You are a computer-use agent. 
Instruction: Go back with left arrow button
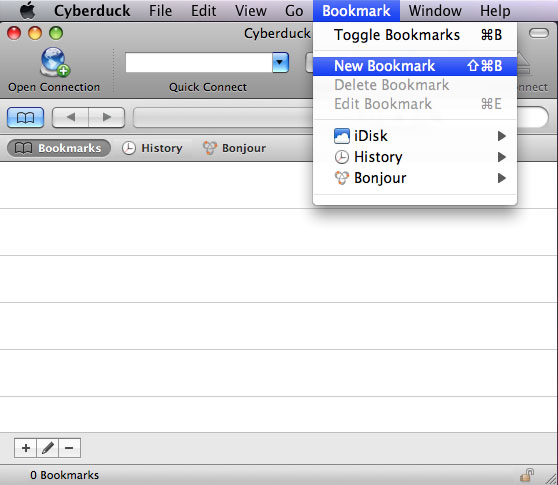pos(70,117)
